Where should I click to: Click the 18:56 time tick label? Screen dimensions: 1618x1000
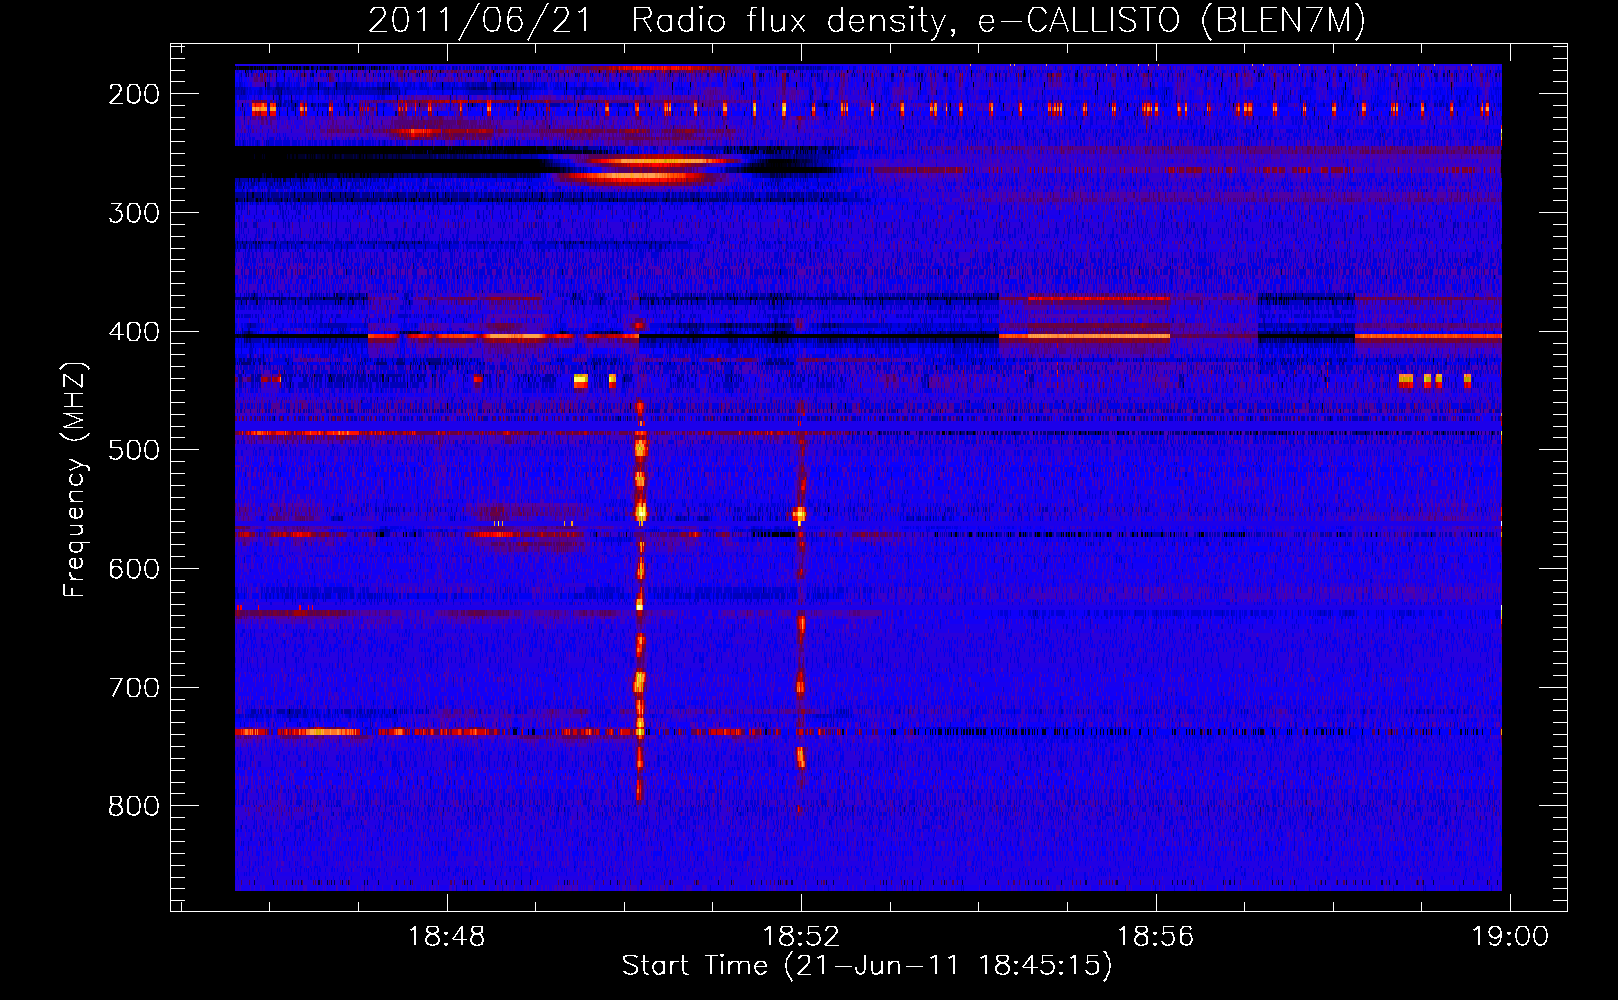1156,937
